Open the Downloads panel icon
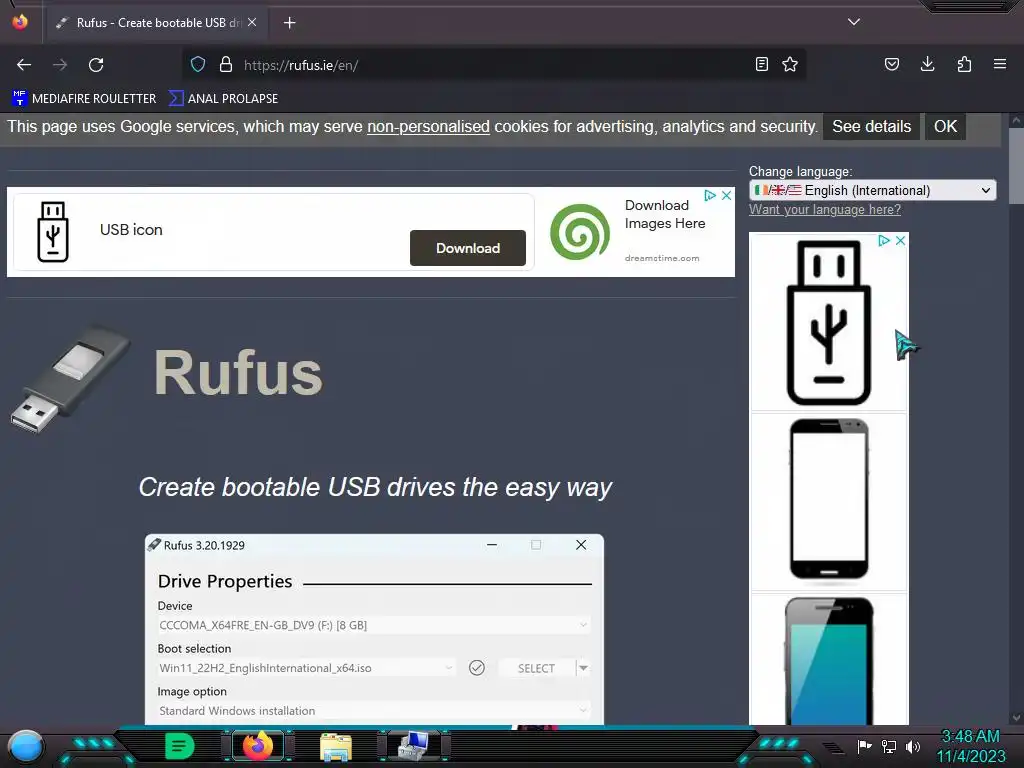This screenshot has height=768, width=1024. tap(927, 64)
